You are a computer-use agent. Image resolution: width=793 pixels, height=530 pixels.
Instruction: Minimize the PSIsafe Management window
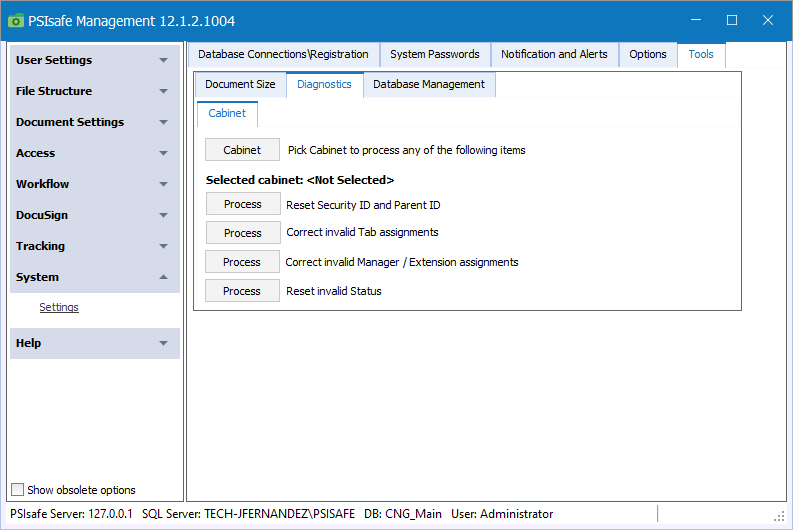[x=696, y=20]
